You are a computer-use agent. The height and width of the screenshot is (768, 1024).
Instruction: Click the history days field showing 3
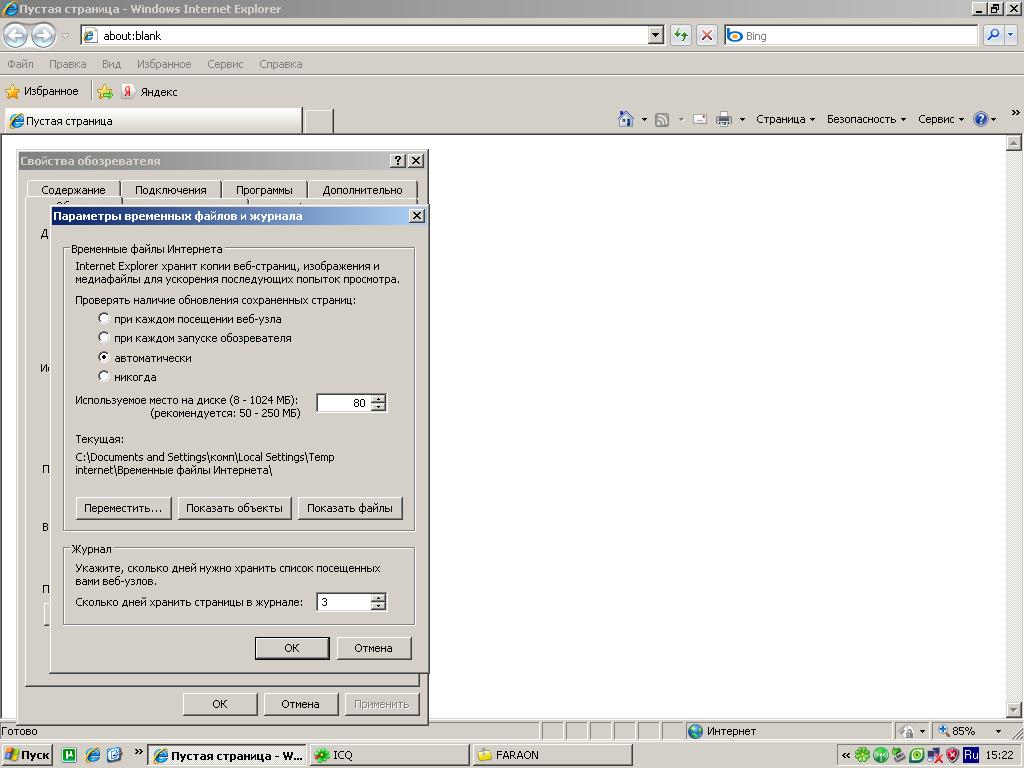(344, 601)
